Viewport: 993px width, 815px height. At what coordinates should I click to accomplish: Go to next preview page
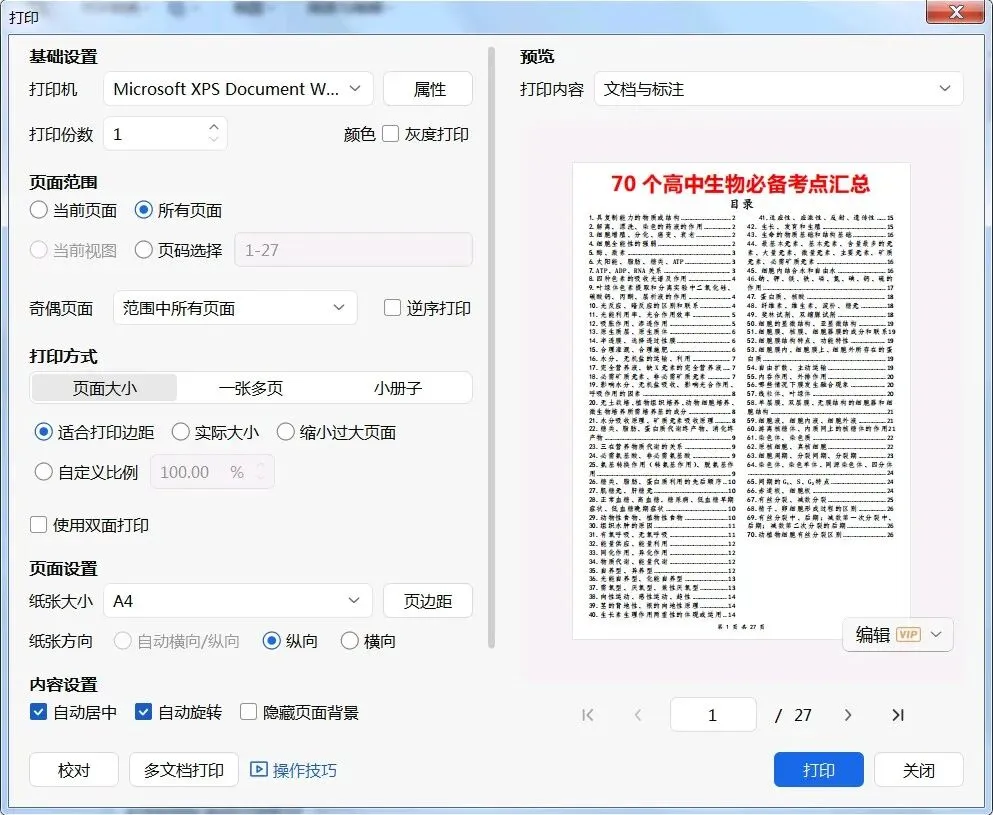848,715
